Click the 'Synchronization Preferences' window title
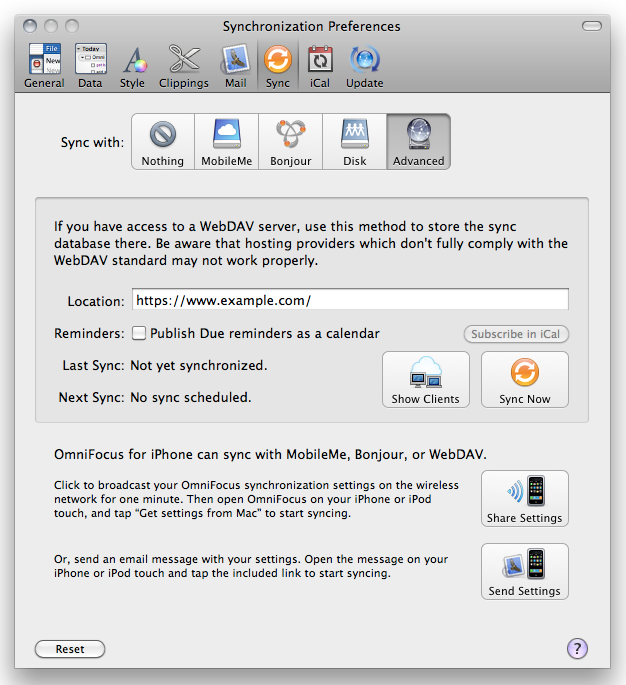The height and width of the screenshot is (685, 626). tap(311, 26)
